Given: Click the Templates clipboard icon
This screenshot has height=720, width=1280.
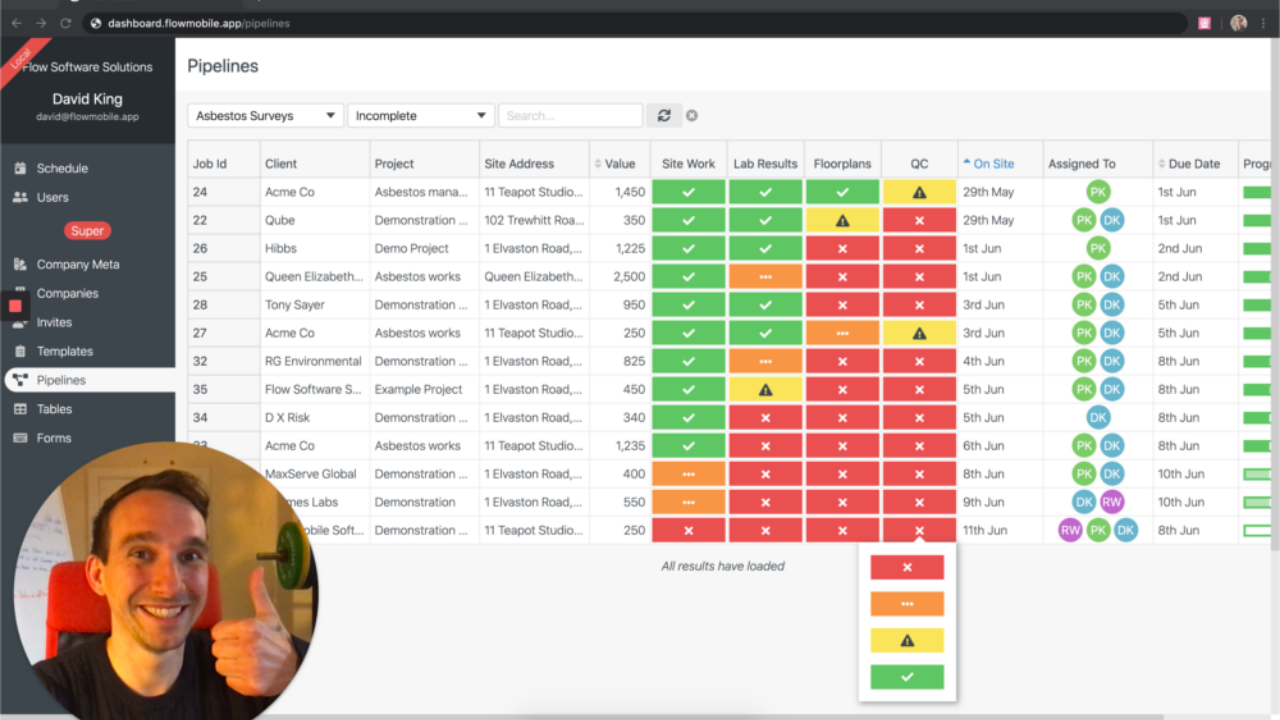Looking at the screenshot, I should point(19,351).
